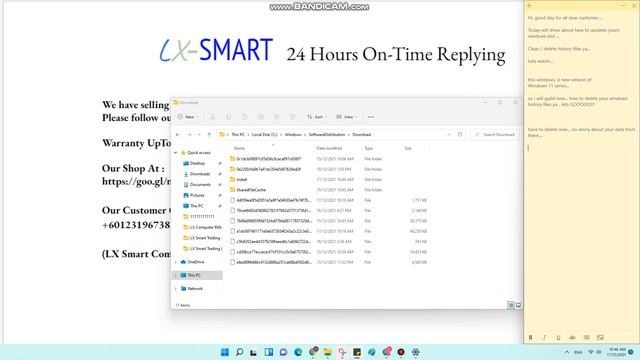Click the Copy icon in Explorer toolbar
Image resolution: width=640 pixels, height=360 pixels.
pos(229,117)
